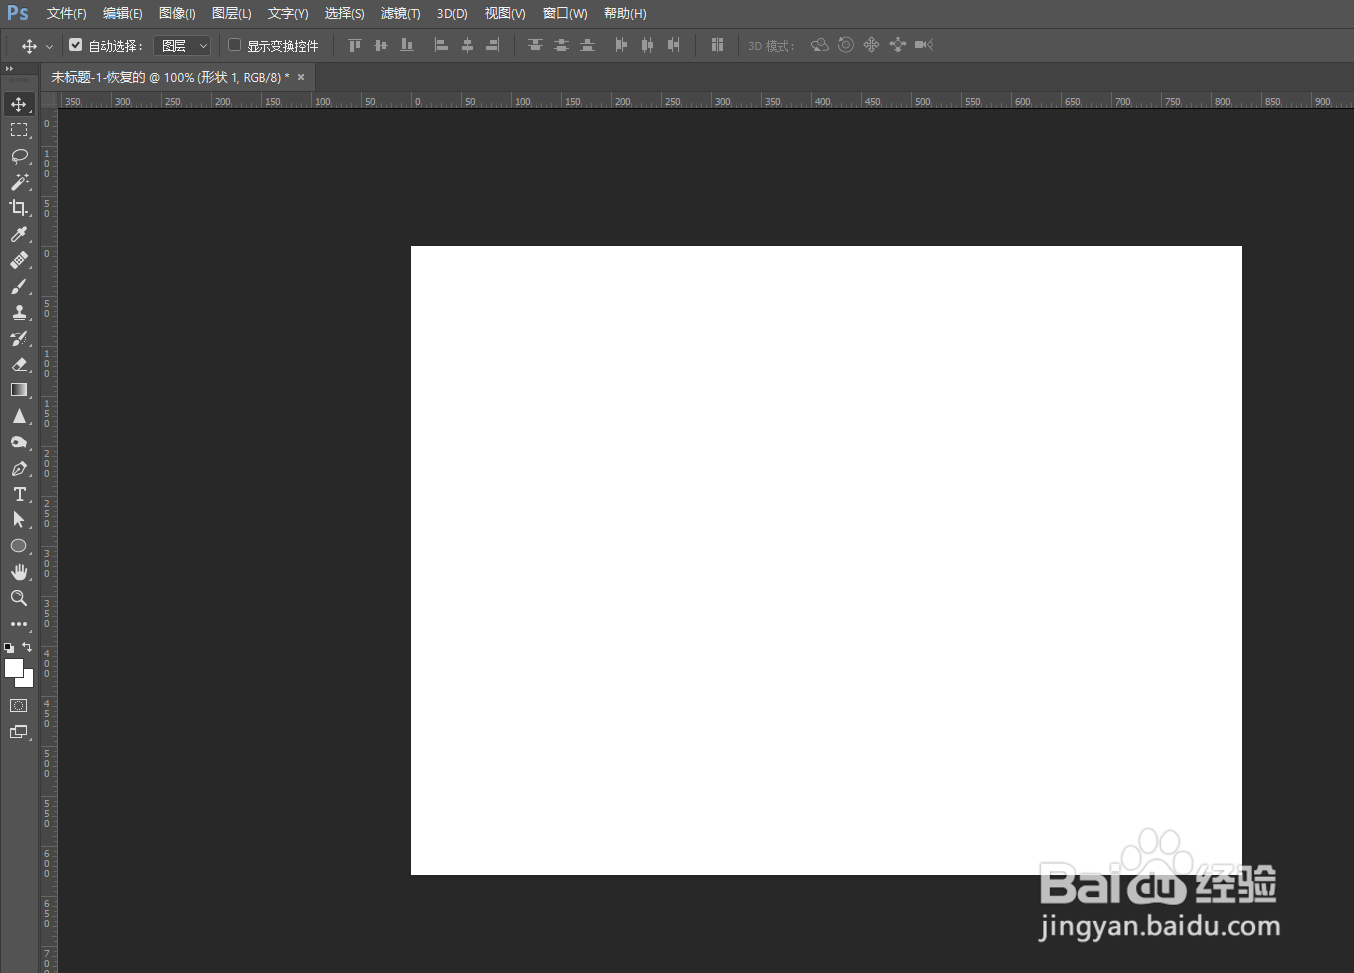Open the Edit Toolbar three-dots menu
The image size is (1354, 973).
tap(19, 624)
